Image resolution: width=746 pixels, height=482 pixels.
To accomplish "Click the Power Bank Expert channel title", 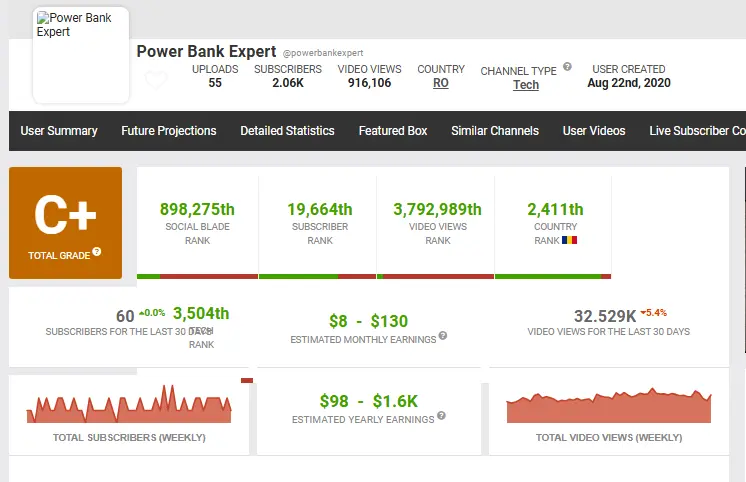I will pyautogui.click(x=206, y=51).
